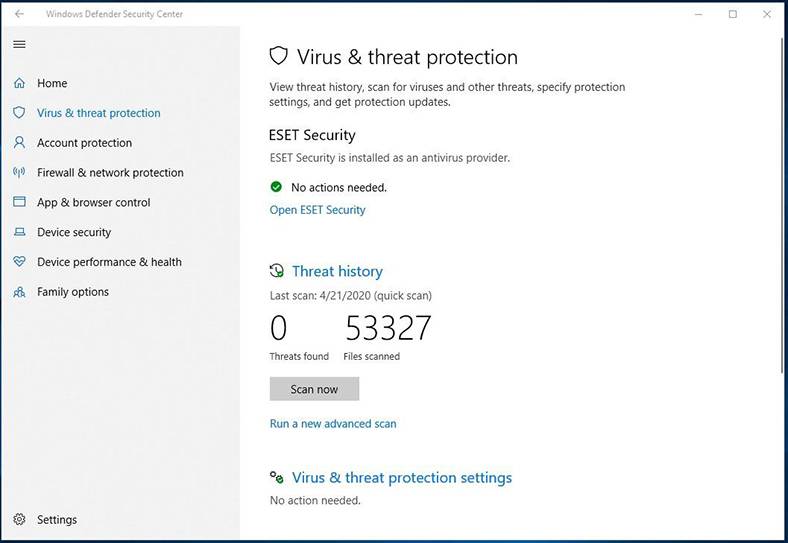Click the Family options people icon
This screenshot has height=543, width=788.
coord(19,292)
